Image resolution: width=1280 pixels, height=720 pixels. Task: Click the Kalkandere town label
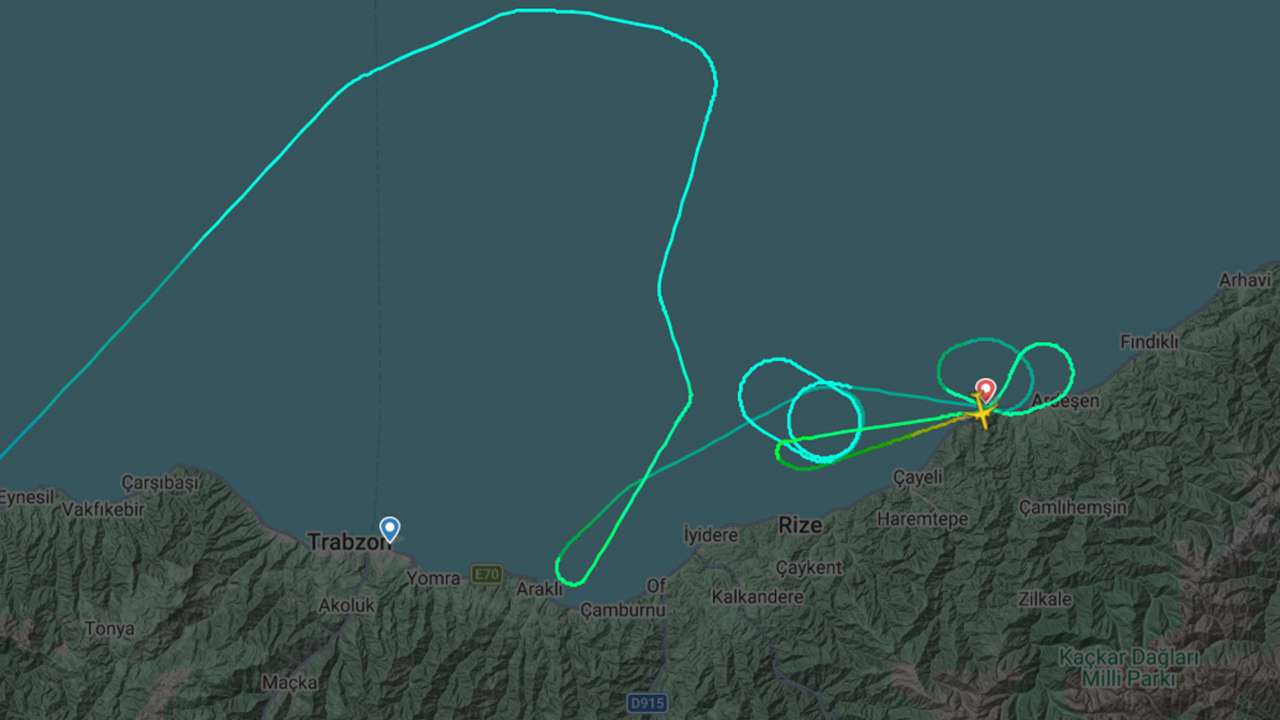tap(758, 597)
